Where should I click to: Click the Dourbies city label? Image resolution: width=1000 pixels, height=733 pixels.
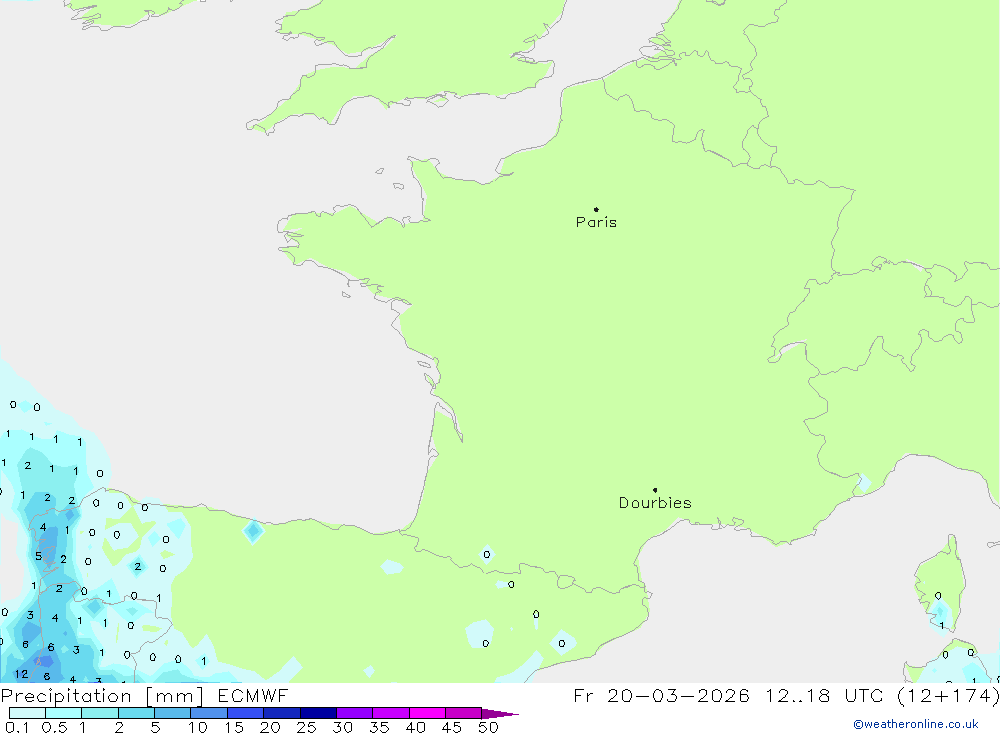coord(655,503)
